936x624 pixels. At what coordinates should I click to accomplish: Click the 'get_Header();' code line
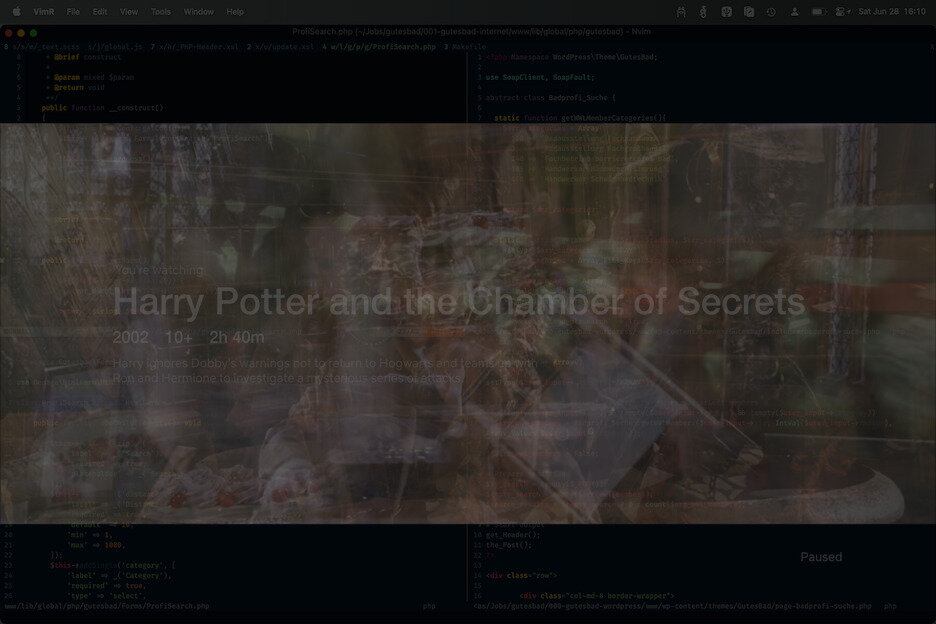click(x=513, y=535)
